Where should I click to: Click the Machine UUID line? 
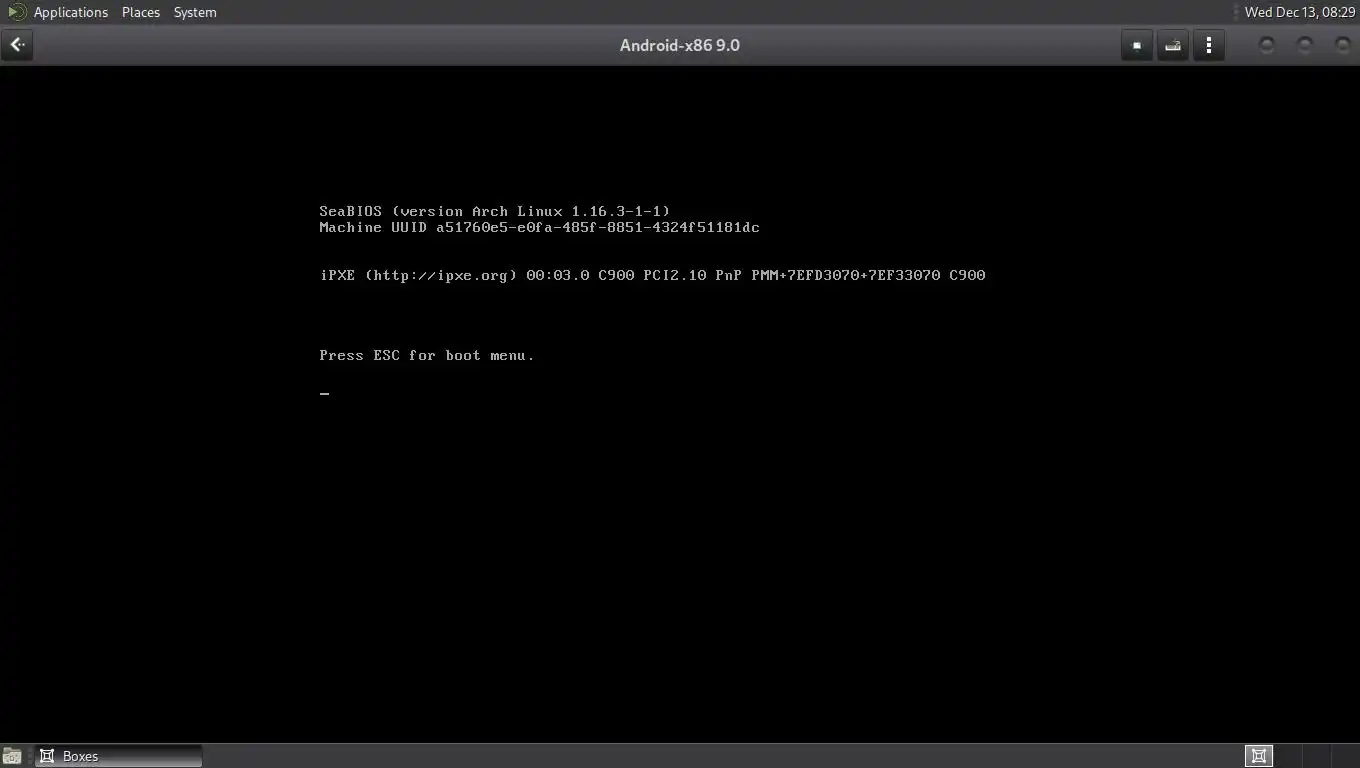point(539,227)
